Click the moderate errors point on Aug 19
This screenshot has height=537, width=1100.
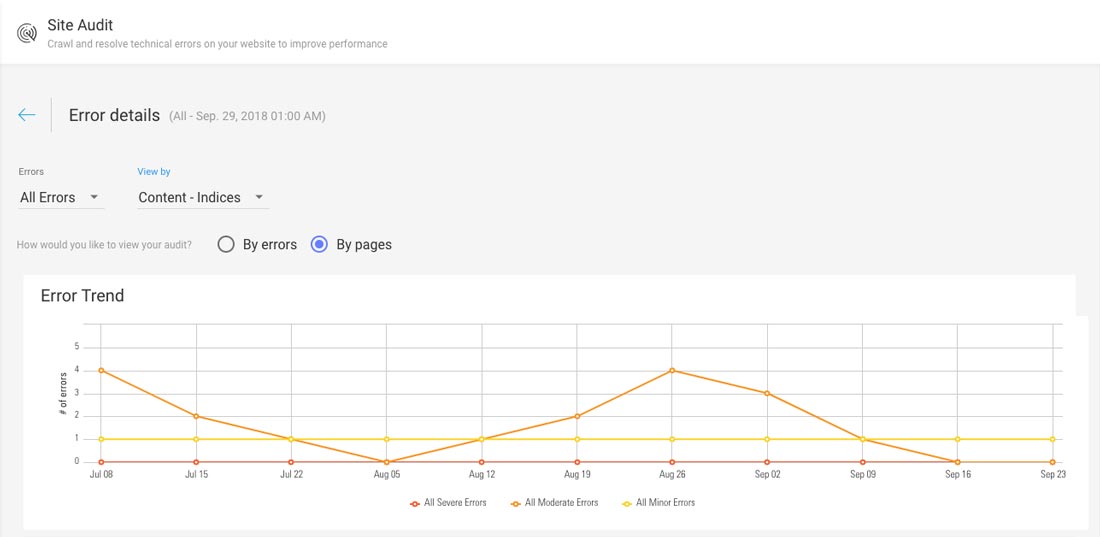[x=577, y=416]
